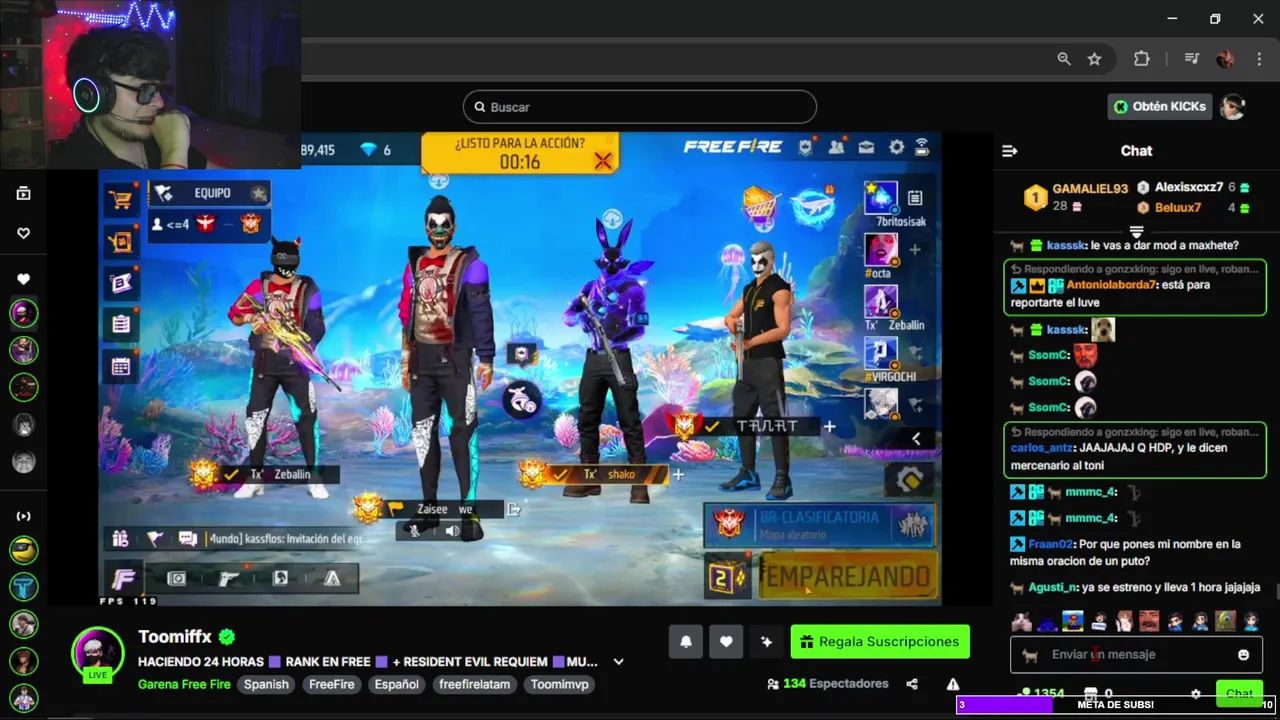This screenshot has width=1280, height=720.
Task: Toggle the in-game microphone mute icon
Action: (x=415, y=531)
